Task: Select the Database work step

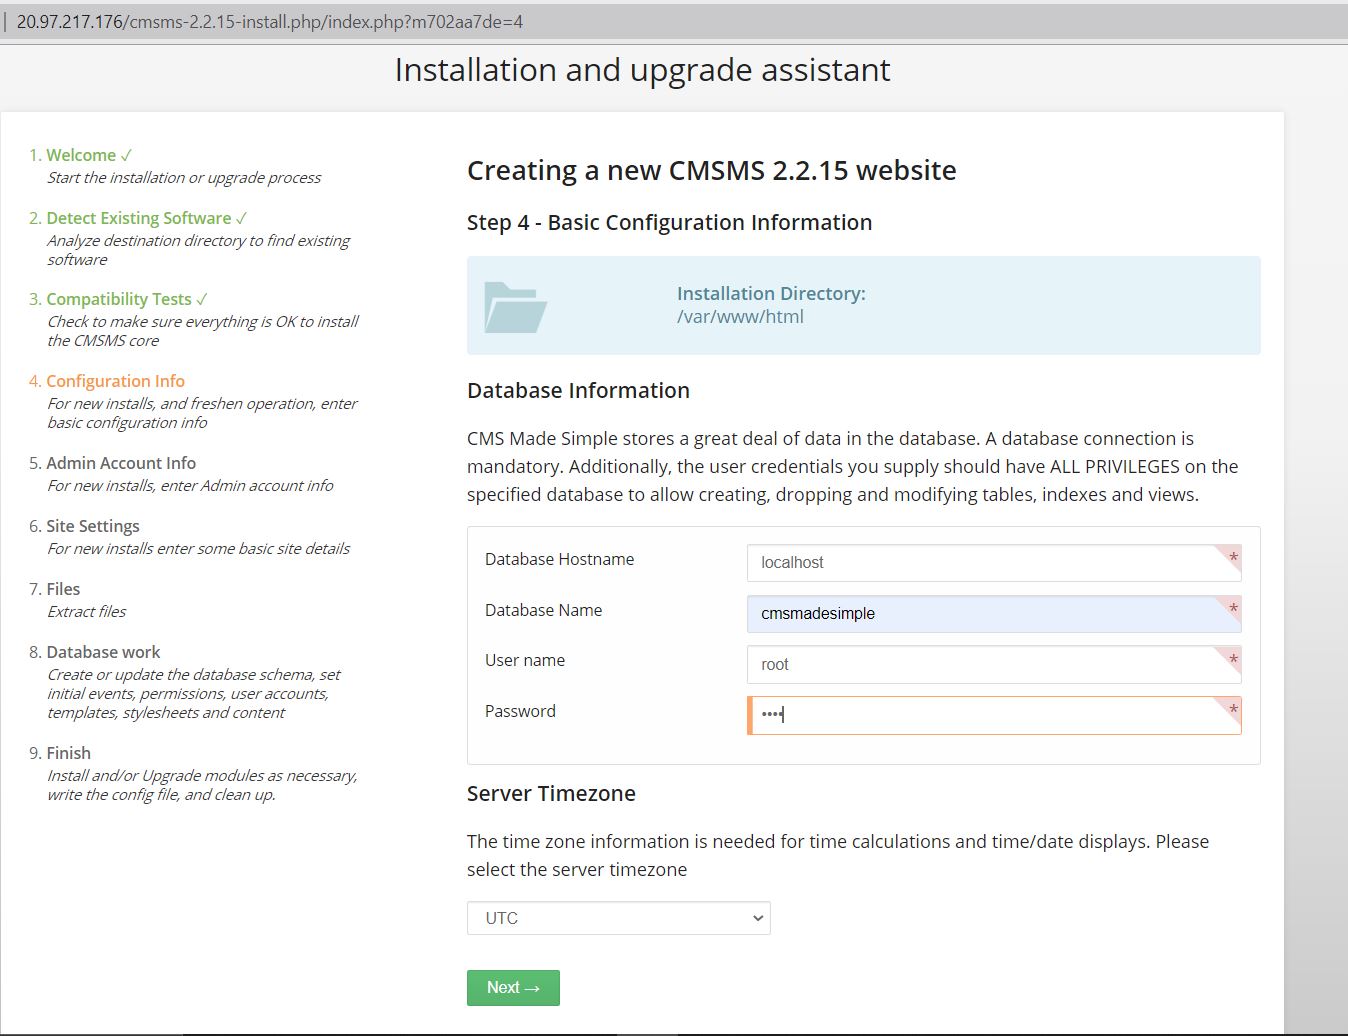Action: [x=103, y=652]
